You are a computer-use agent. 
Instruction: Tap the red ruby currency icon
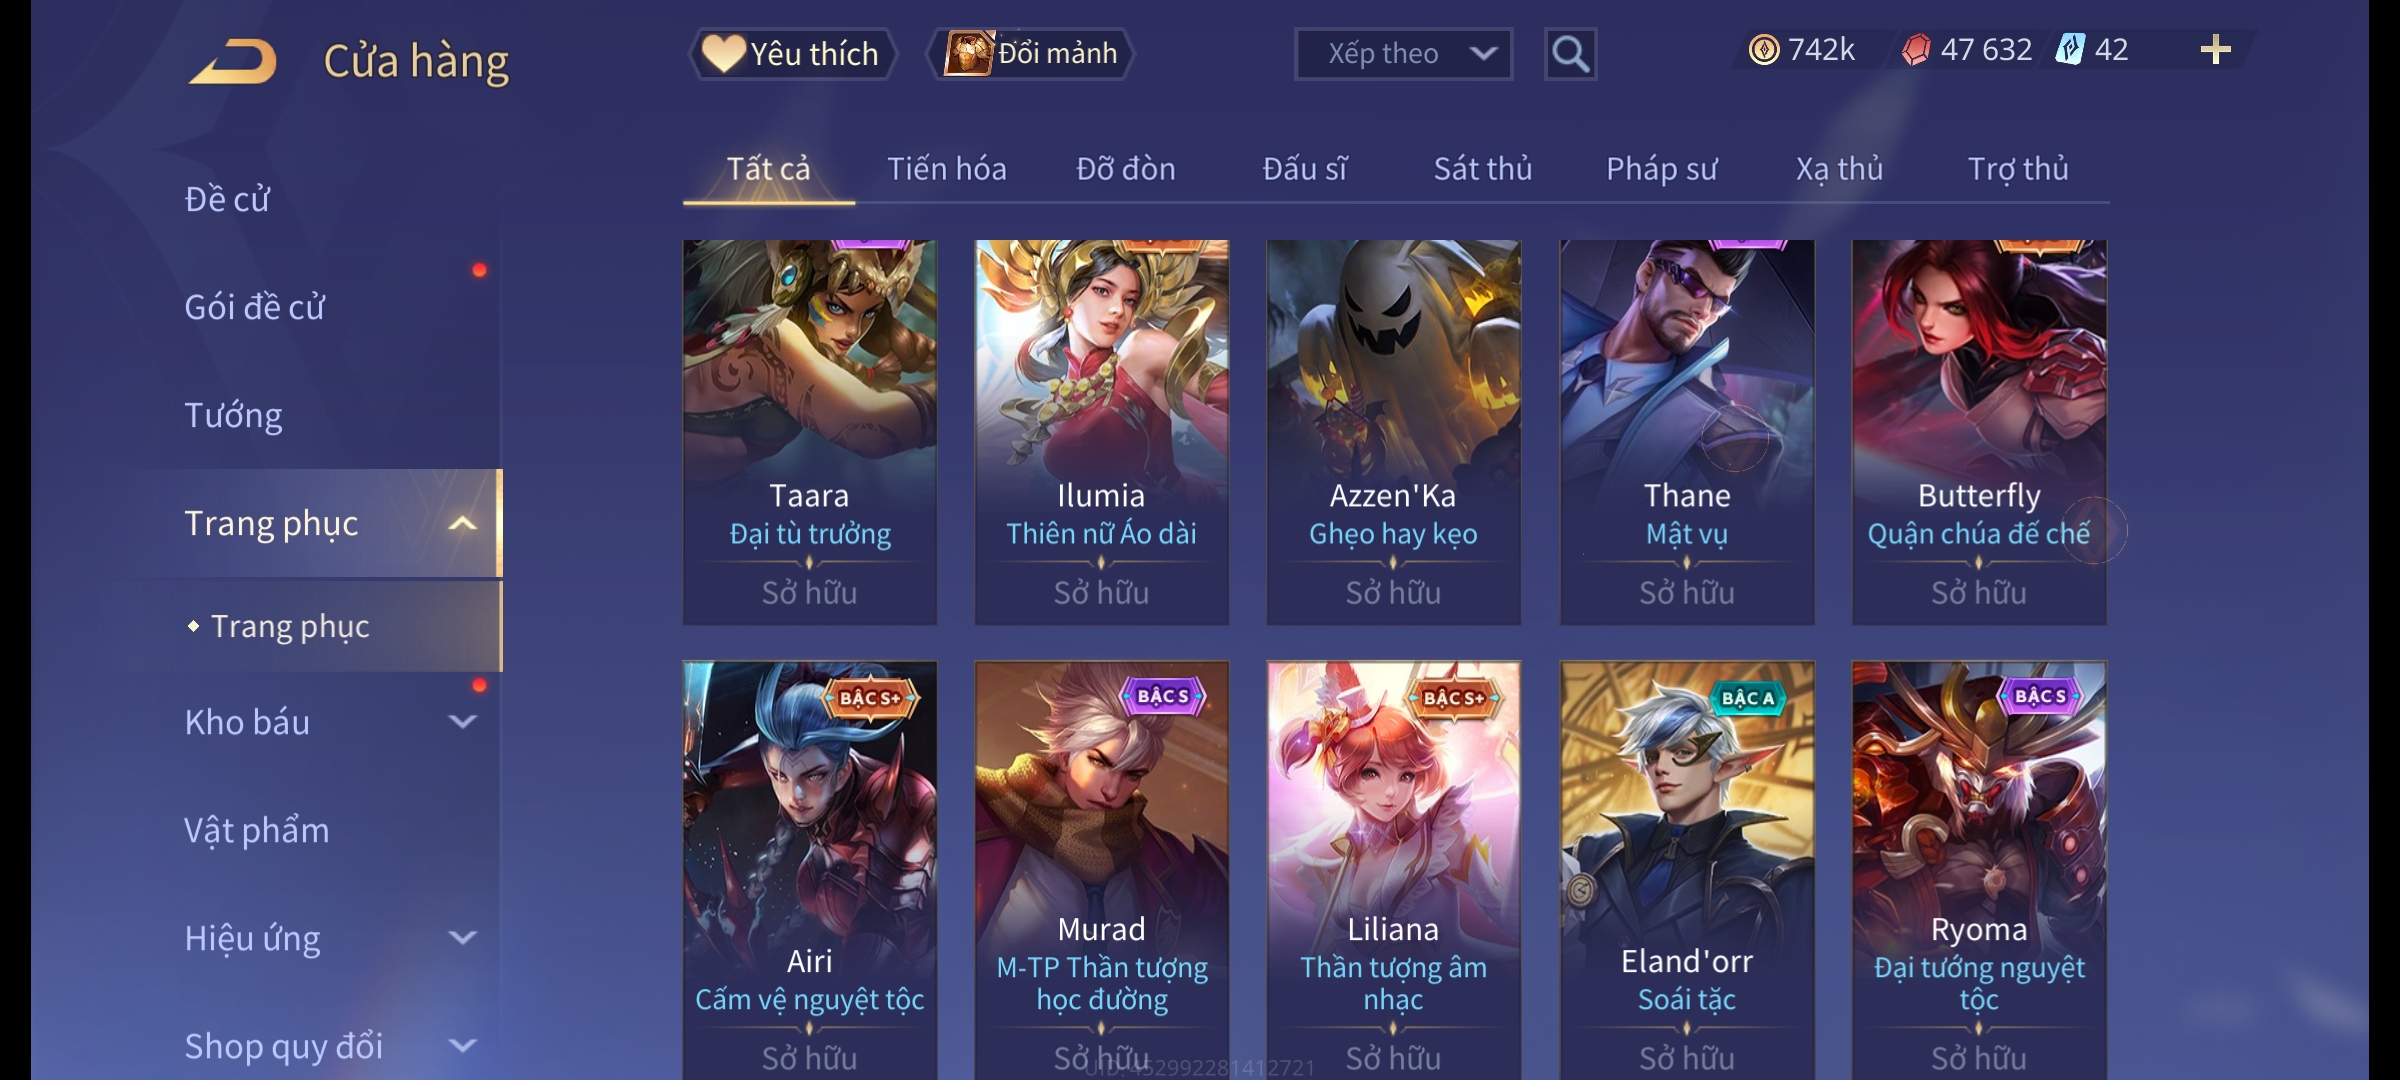tap(1916, 50)
